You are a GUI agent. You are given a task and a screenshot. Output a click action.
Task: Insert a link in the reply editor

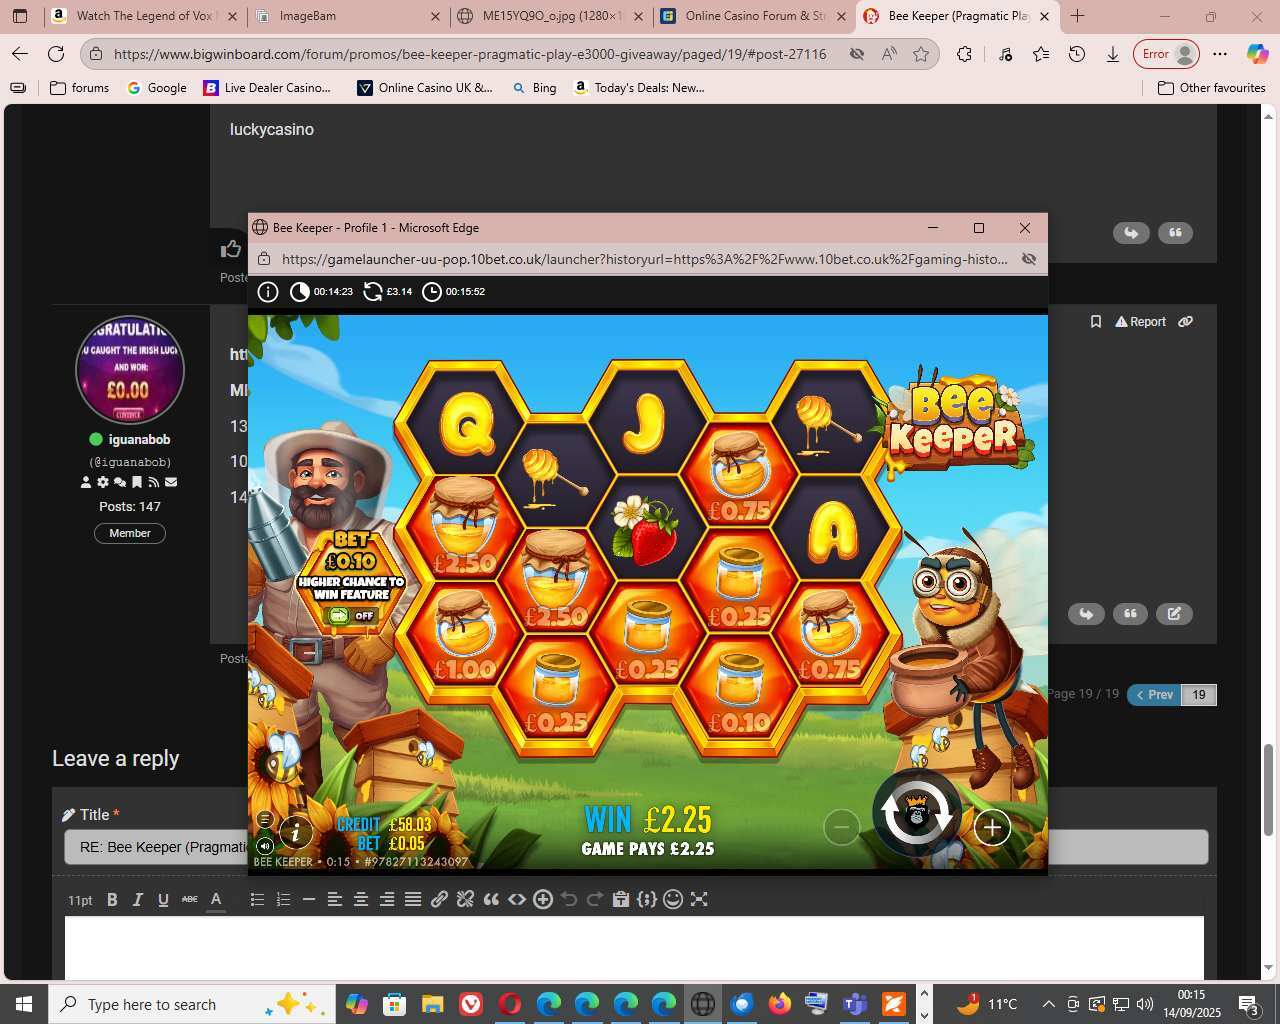tap(439, 900)
